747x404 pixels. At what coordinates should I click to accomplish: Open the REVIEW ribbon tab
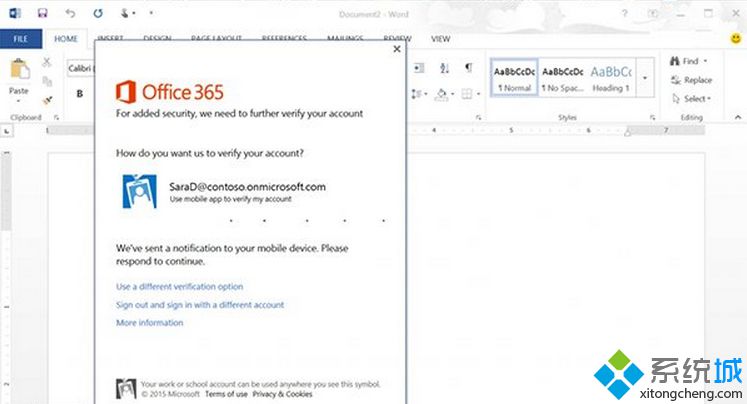pyautogui.click(x=397, y=38)
